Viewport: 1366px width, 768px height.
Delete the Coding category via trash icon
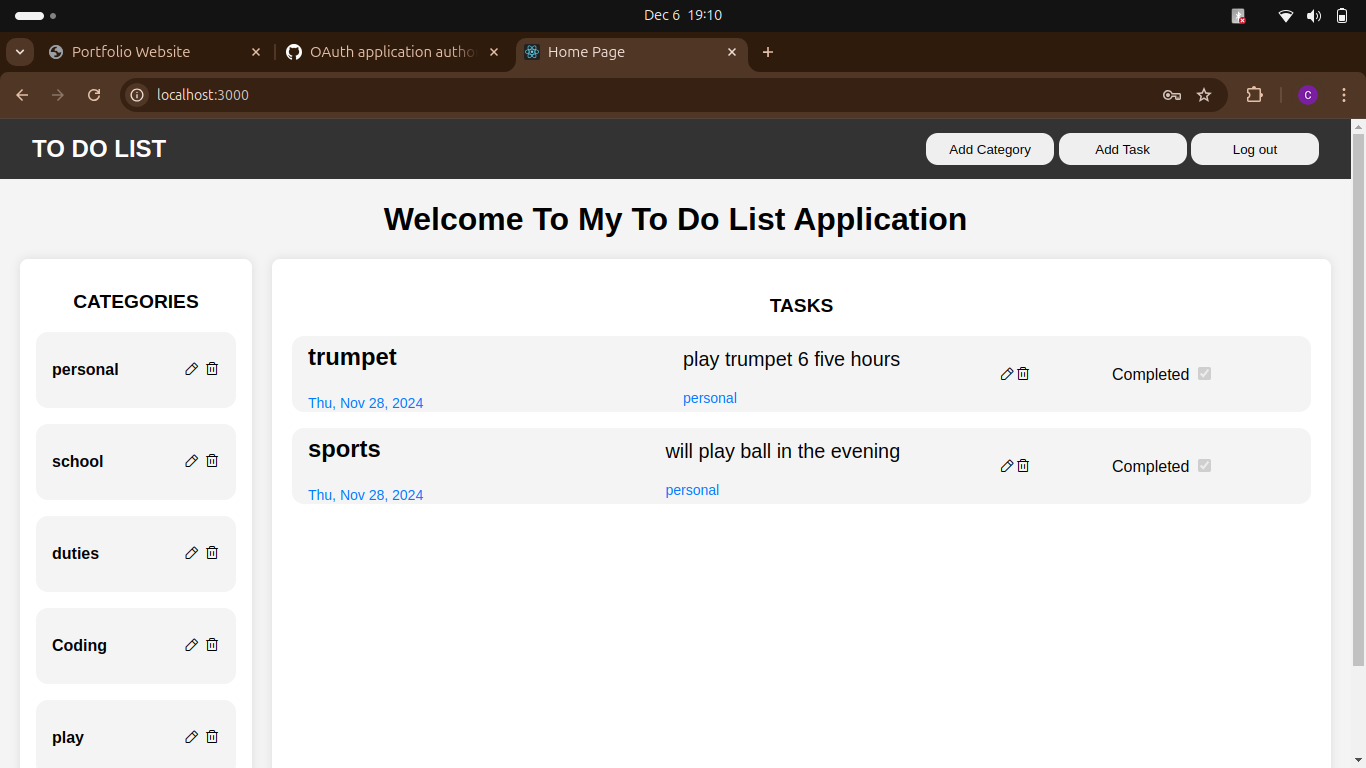[212, 645]
